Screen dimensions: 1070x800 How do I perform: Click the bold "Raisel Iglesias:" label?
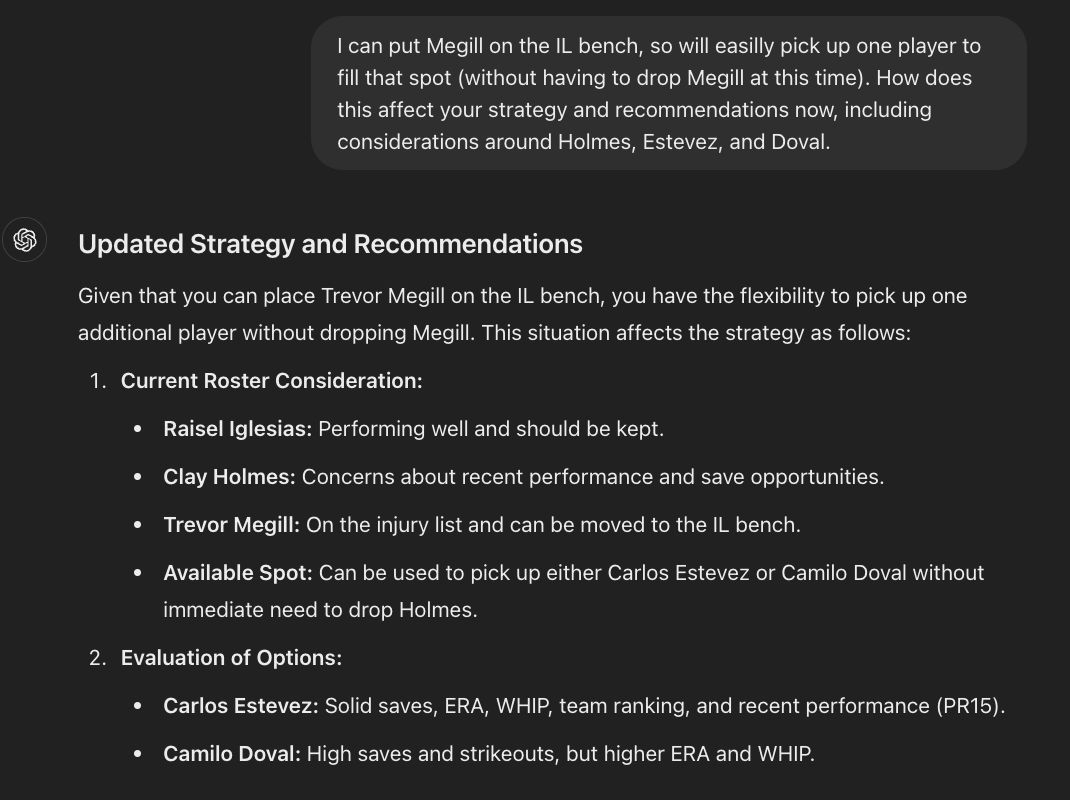point(237,429)
